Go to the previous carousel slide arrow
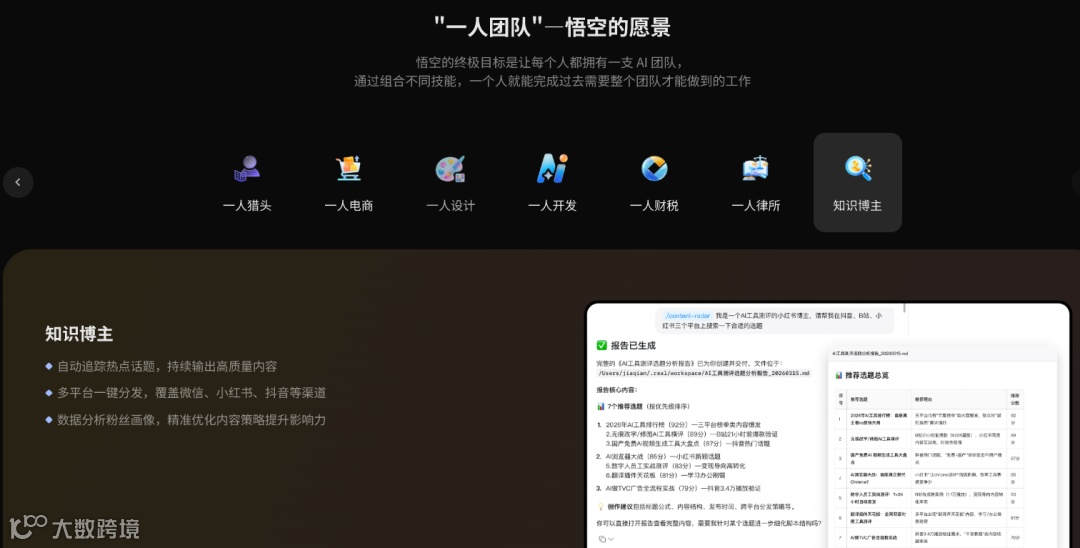Screen dimensions: 1080x548 pos(18,182)
